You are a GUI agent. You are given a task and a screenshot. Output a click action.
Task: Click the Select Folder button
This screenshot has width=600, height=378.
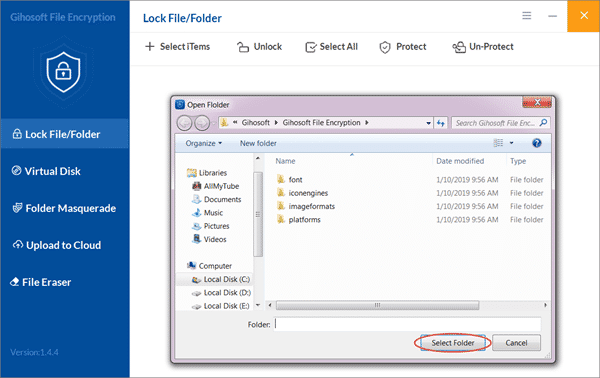tap(453, 343)
